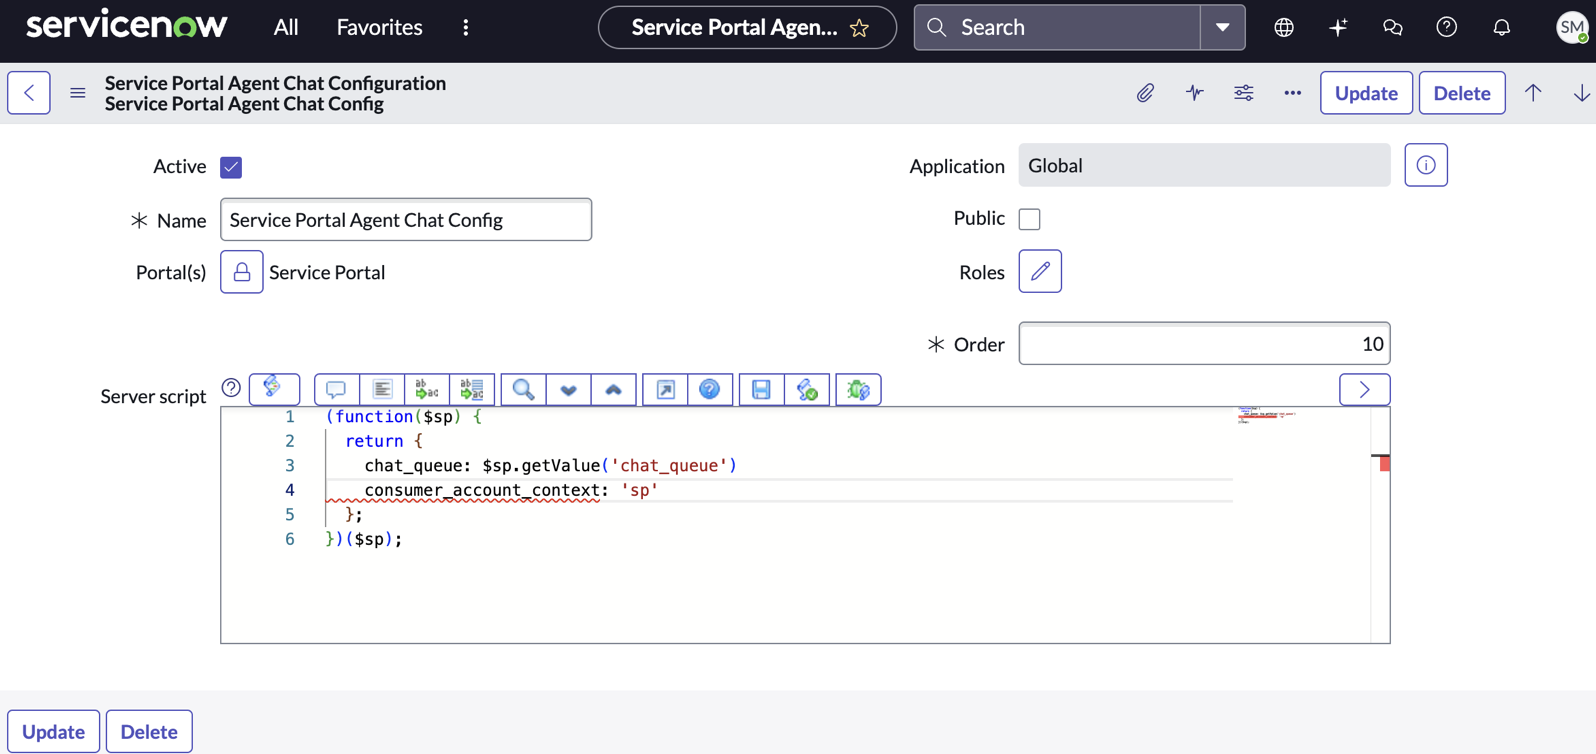Click the bottom Delete button
Viewport: 1596px width, 754px height.
point(149,731)
